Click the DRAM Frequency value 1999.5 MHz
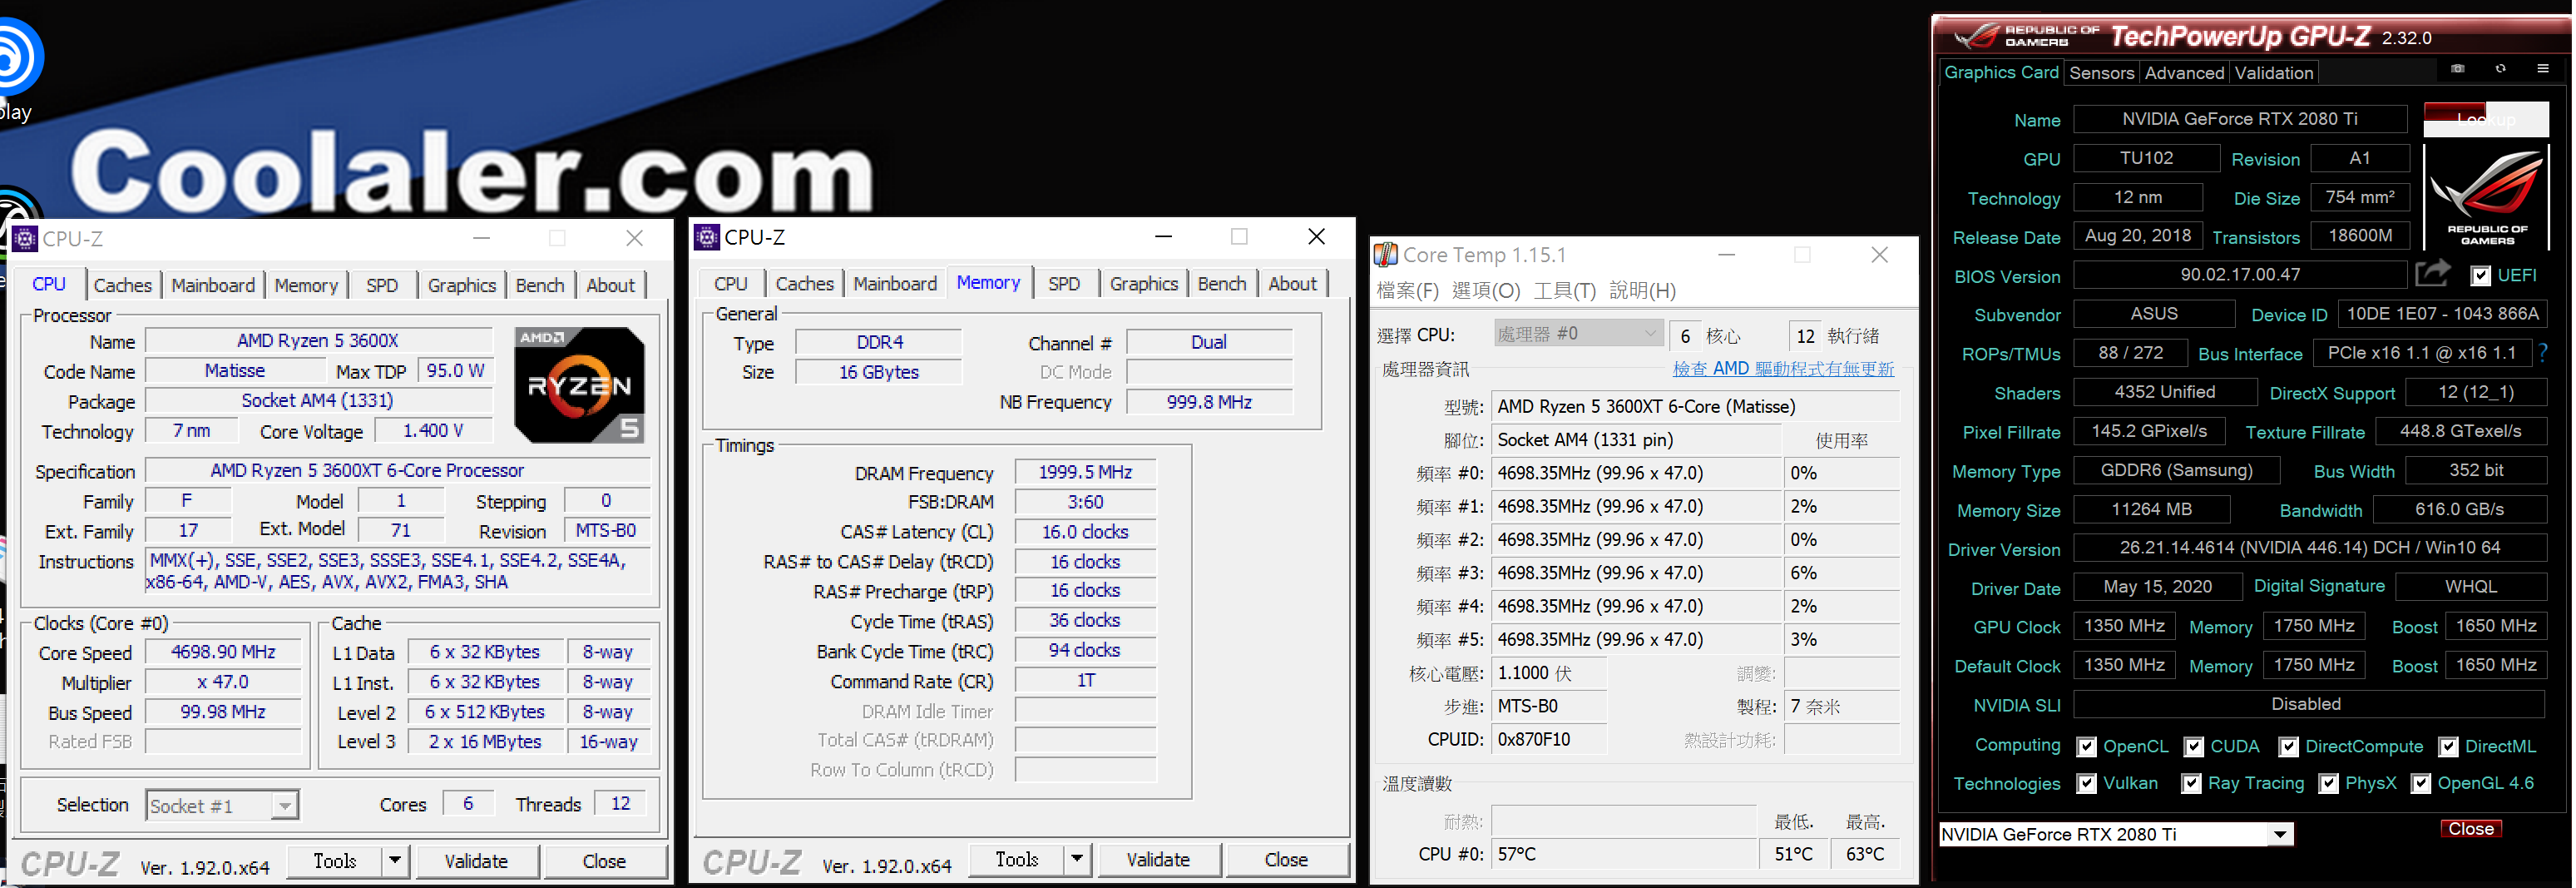Screen dimensions: 2576x888 (1085, 472)
